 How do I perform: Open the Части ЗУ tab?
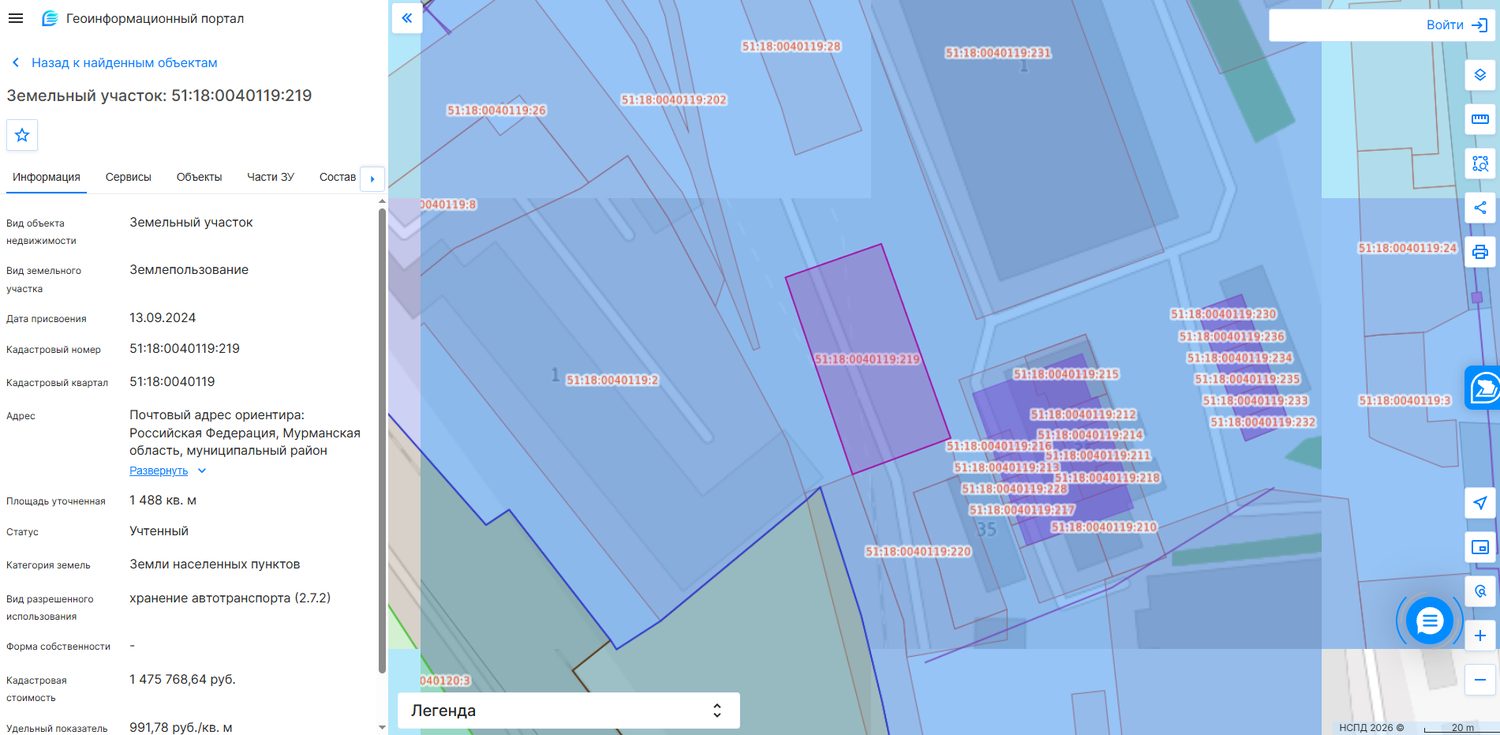[271, 177]
